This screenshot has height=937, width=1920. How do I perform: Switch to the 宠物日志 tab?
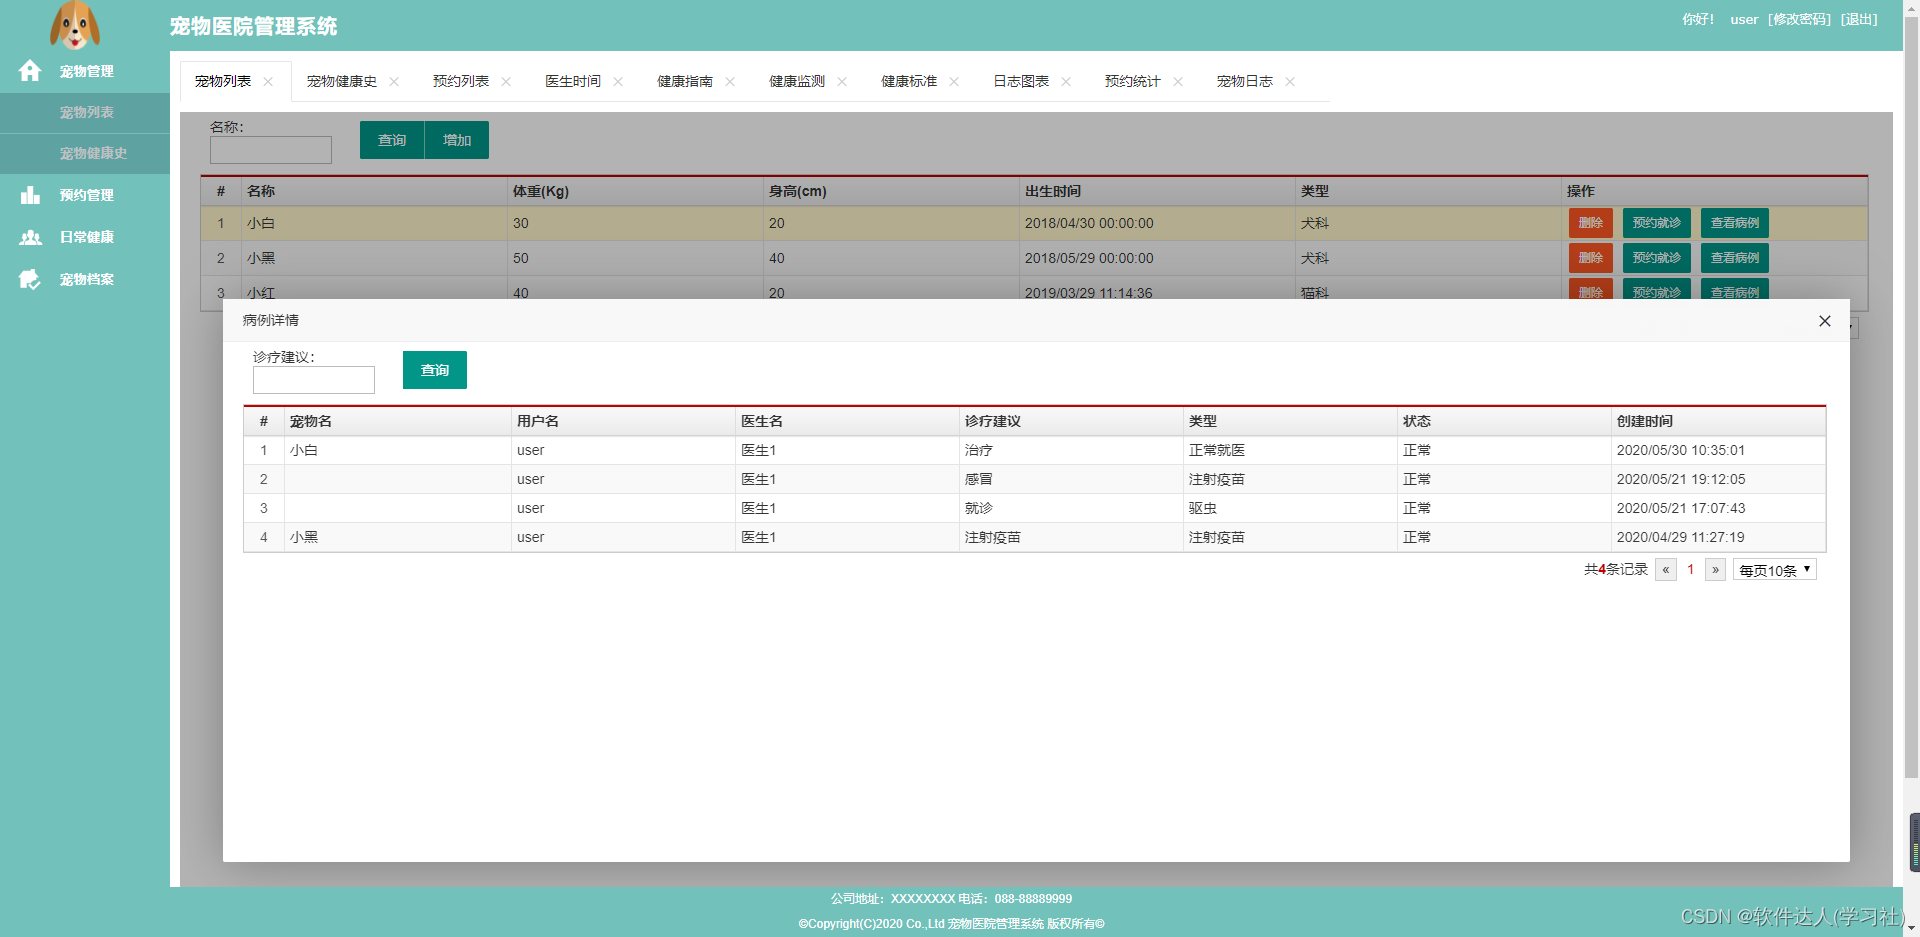pos(1245,81)
